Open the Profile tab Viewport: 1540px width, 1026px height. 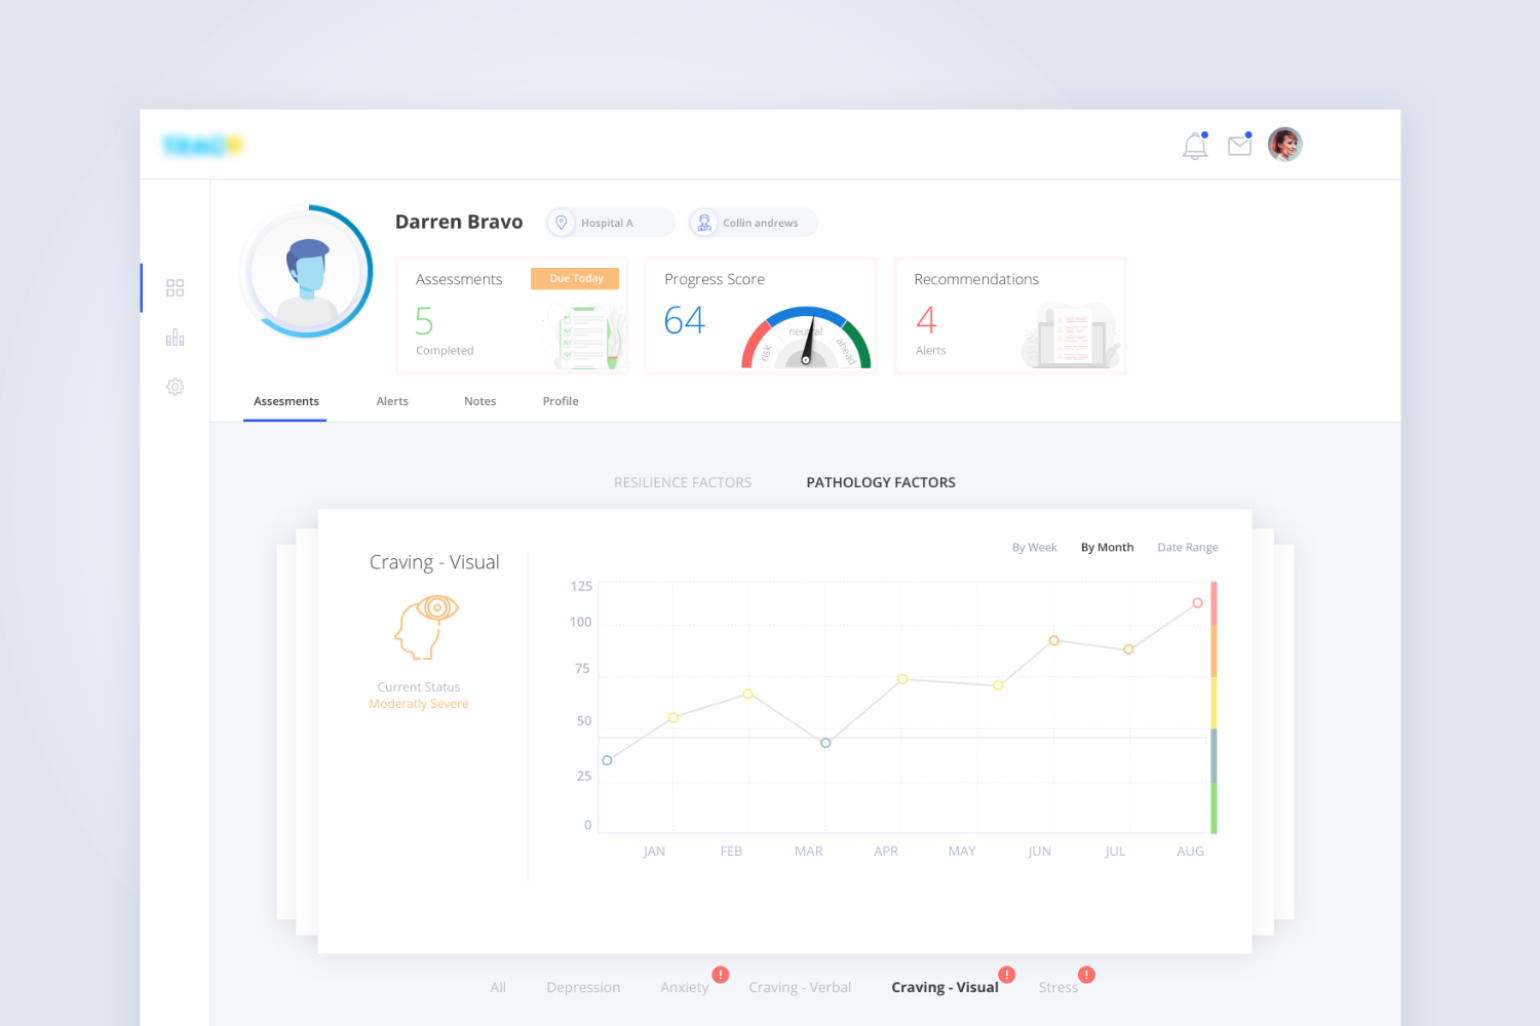click(x=560, y=401)
